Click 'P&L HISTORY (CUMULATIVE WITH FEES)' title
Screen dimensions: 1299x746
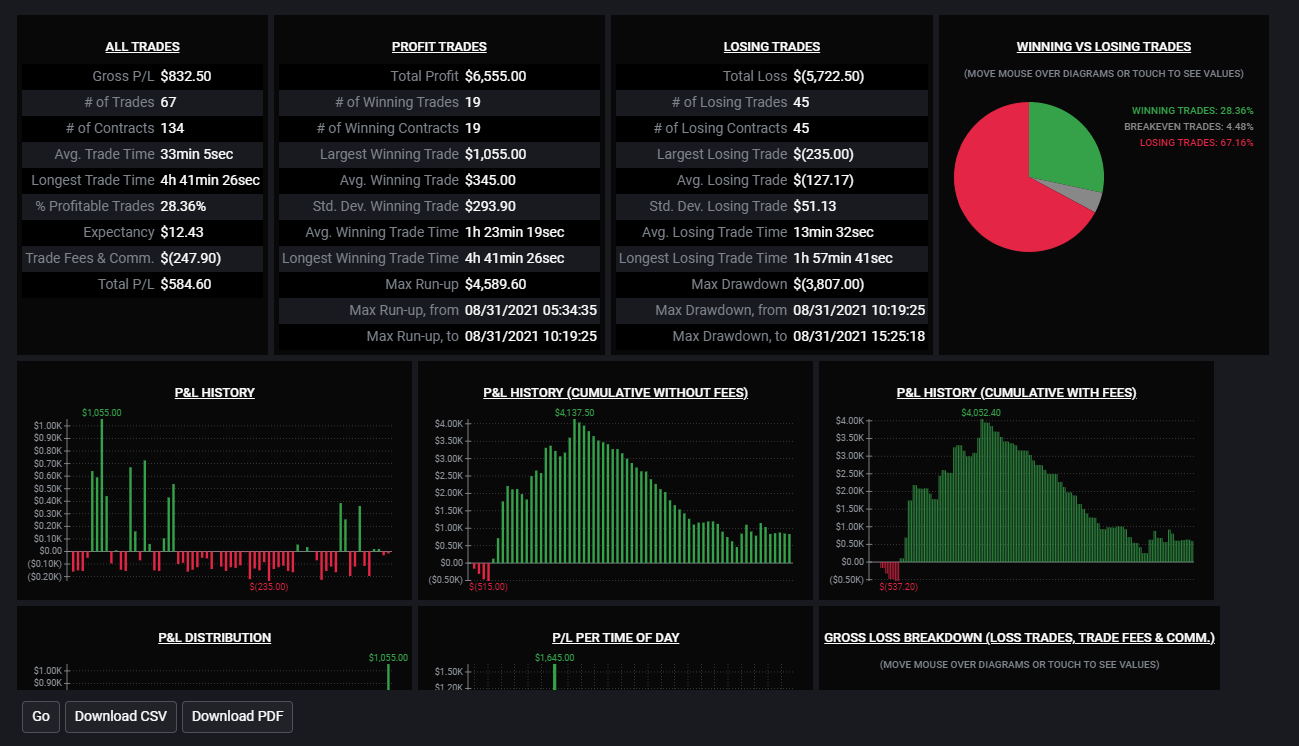click(1017, 393)
